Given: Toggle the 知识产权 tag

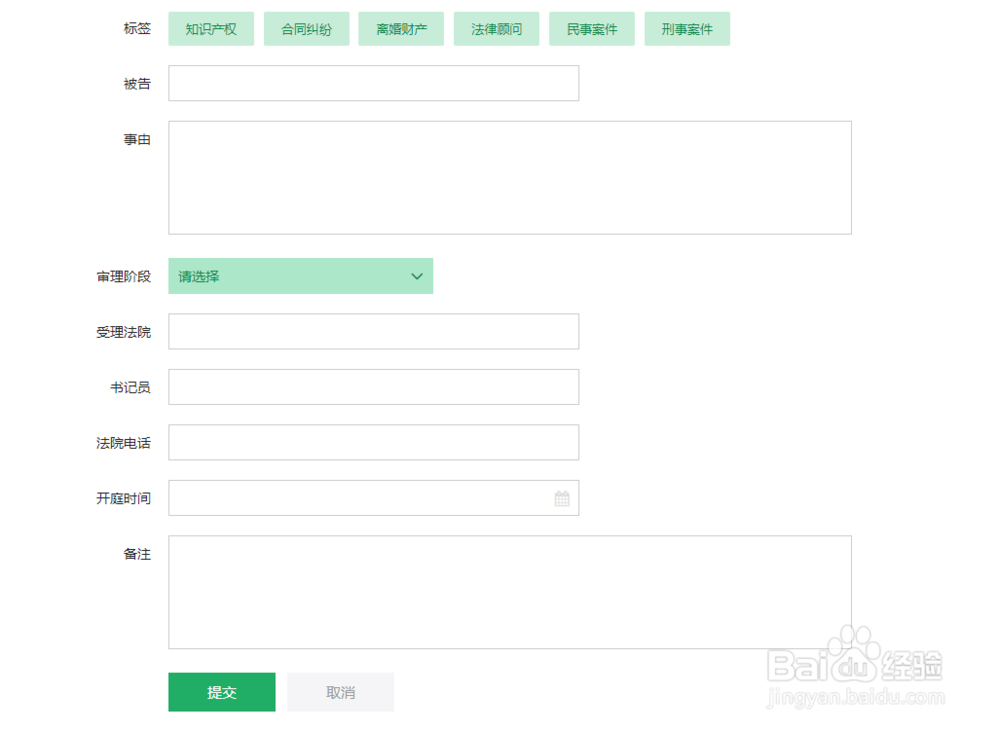Looking at the screenshot, I should click(211, 29).
